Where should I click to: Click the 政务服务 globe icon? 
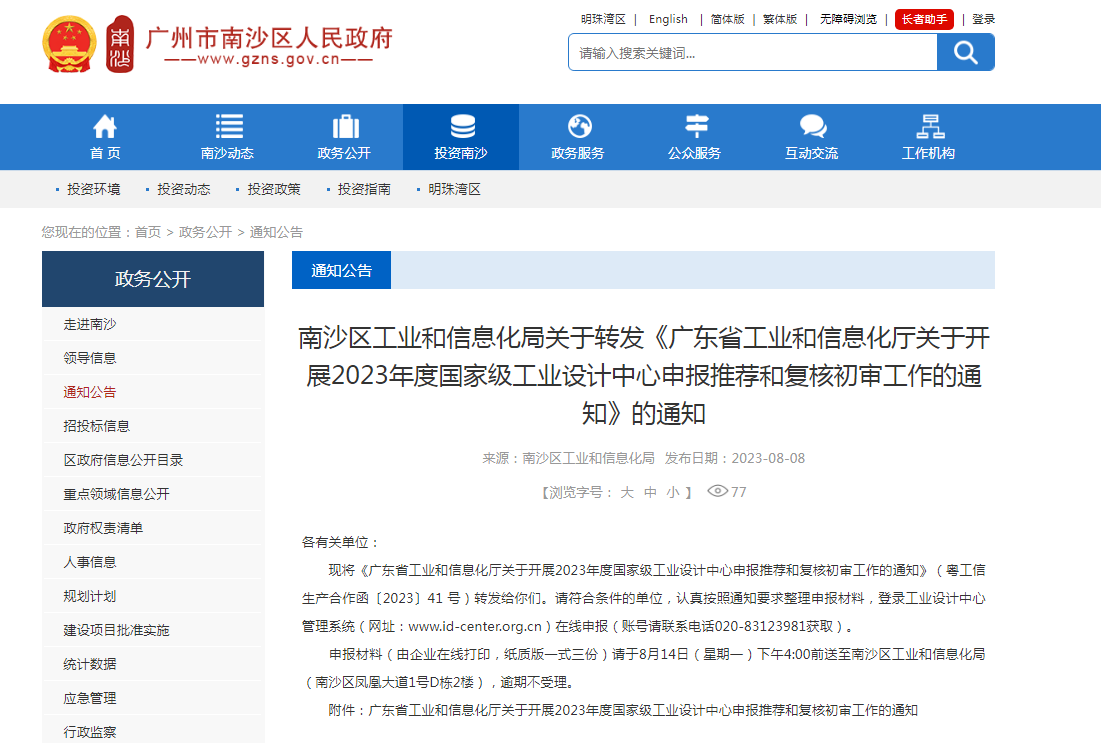click(579, 126)
